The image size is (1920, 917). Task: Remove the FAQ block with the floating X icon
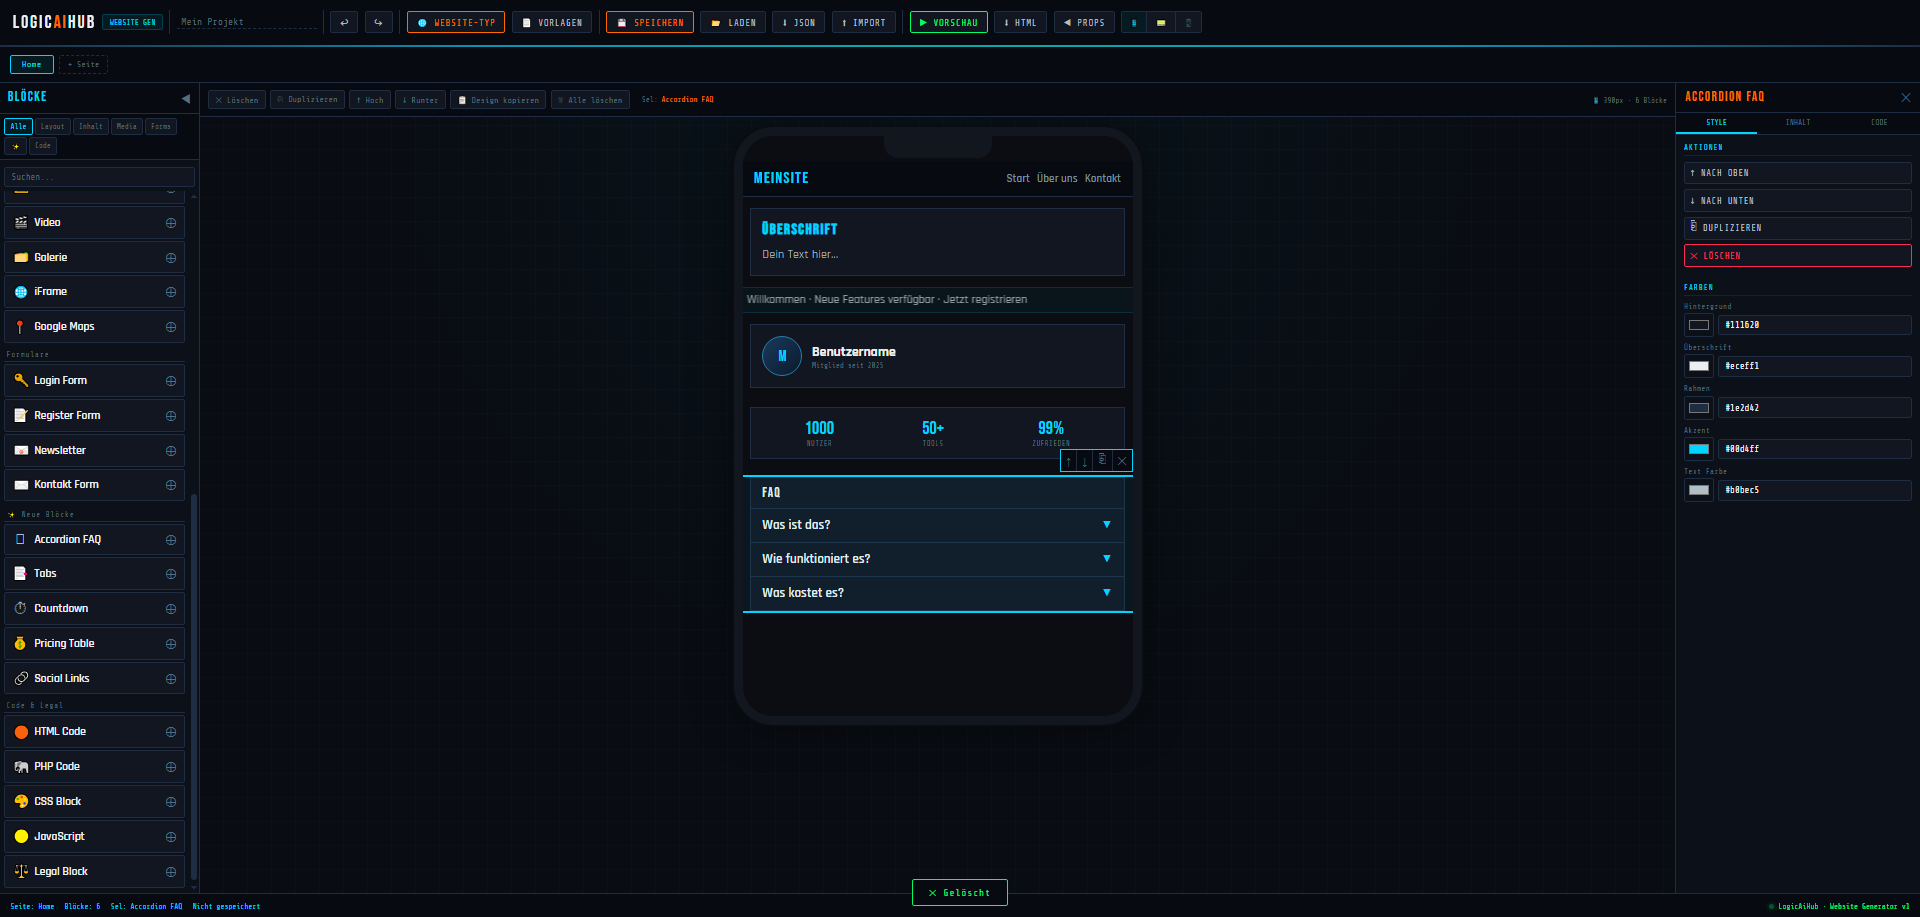click(1122, 461)
